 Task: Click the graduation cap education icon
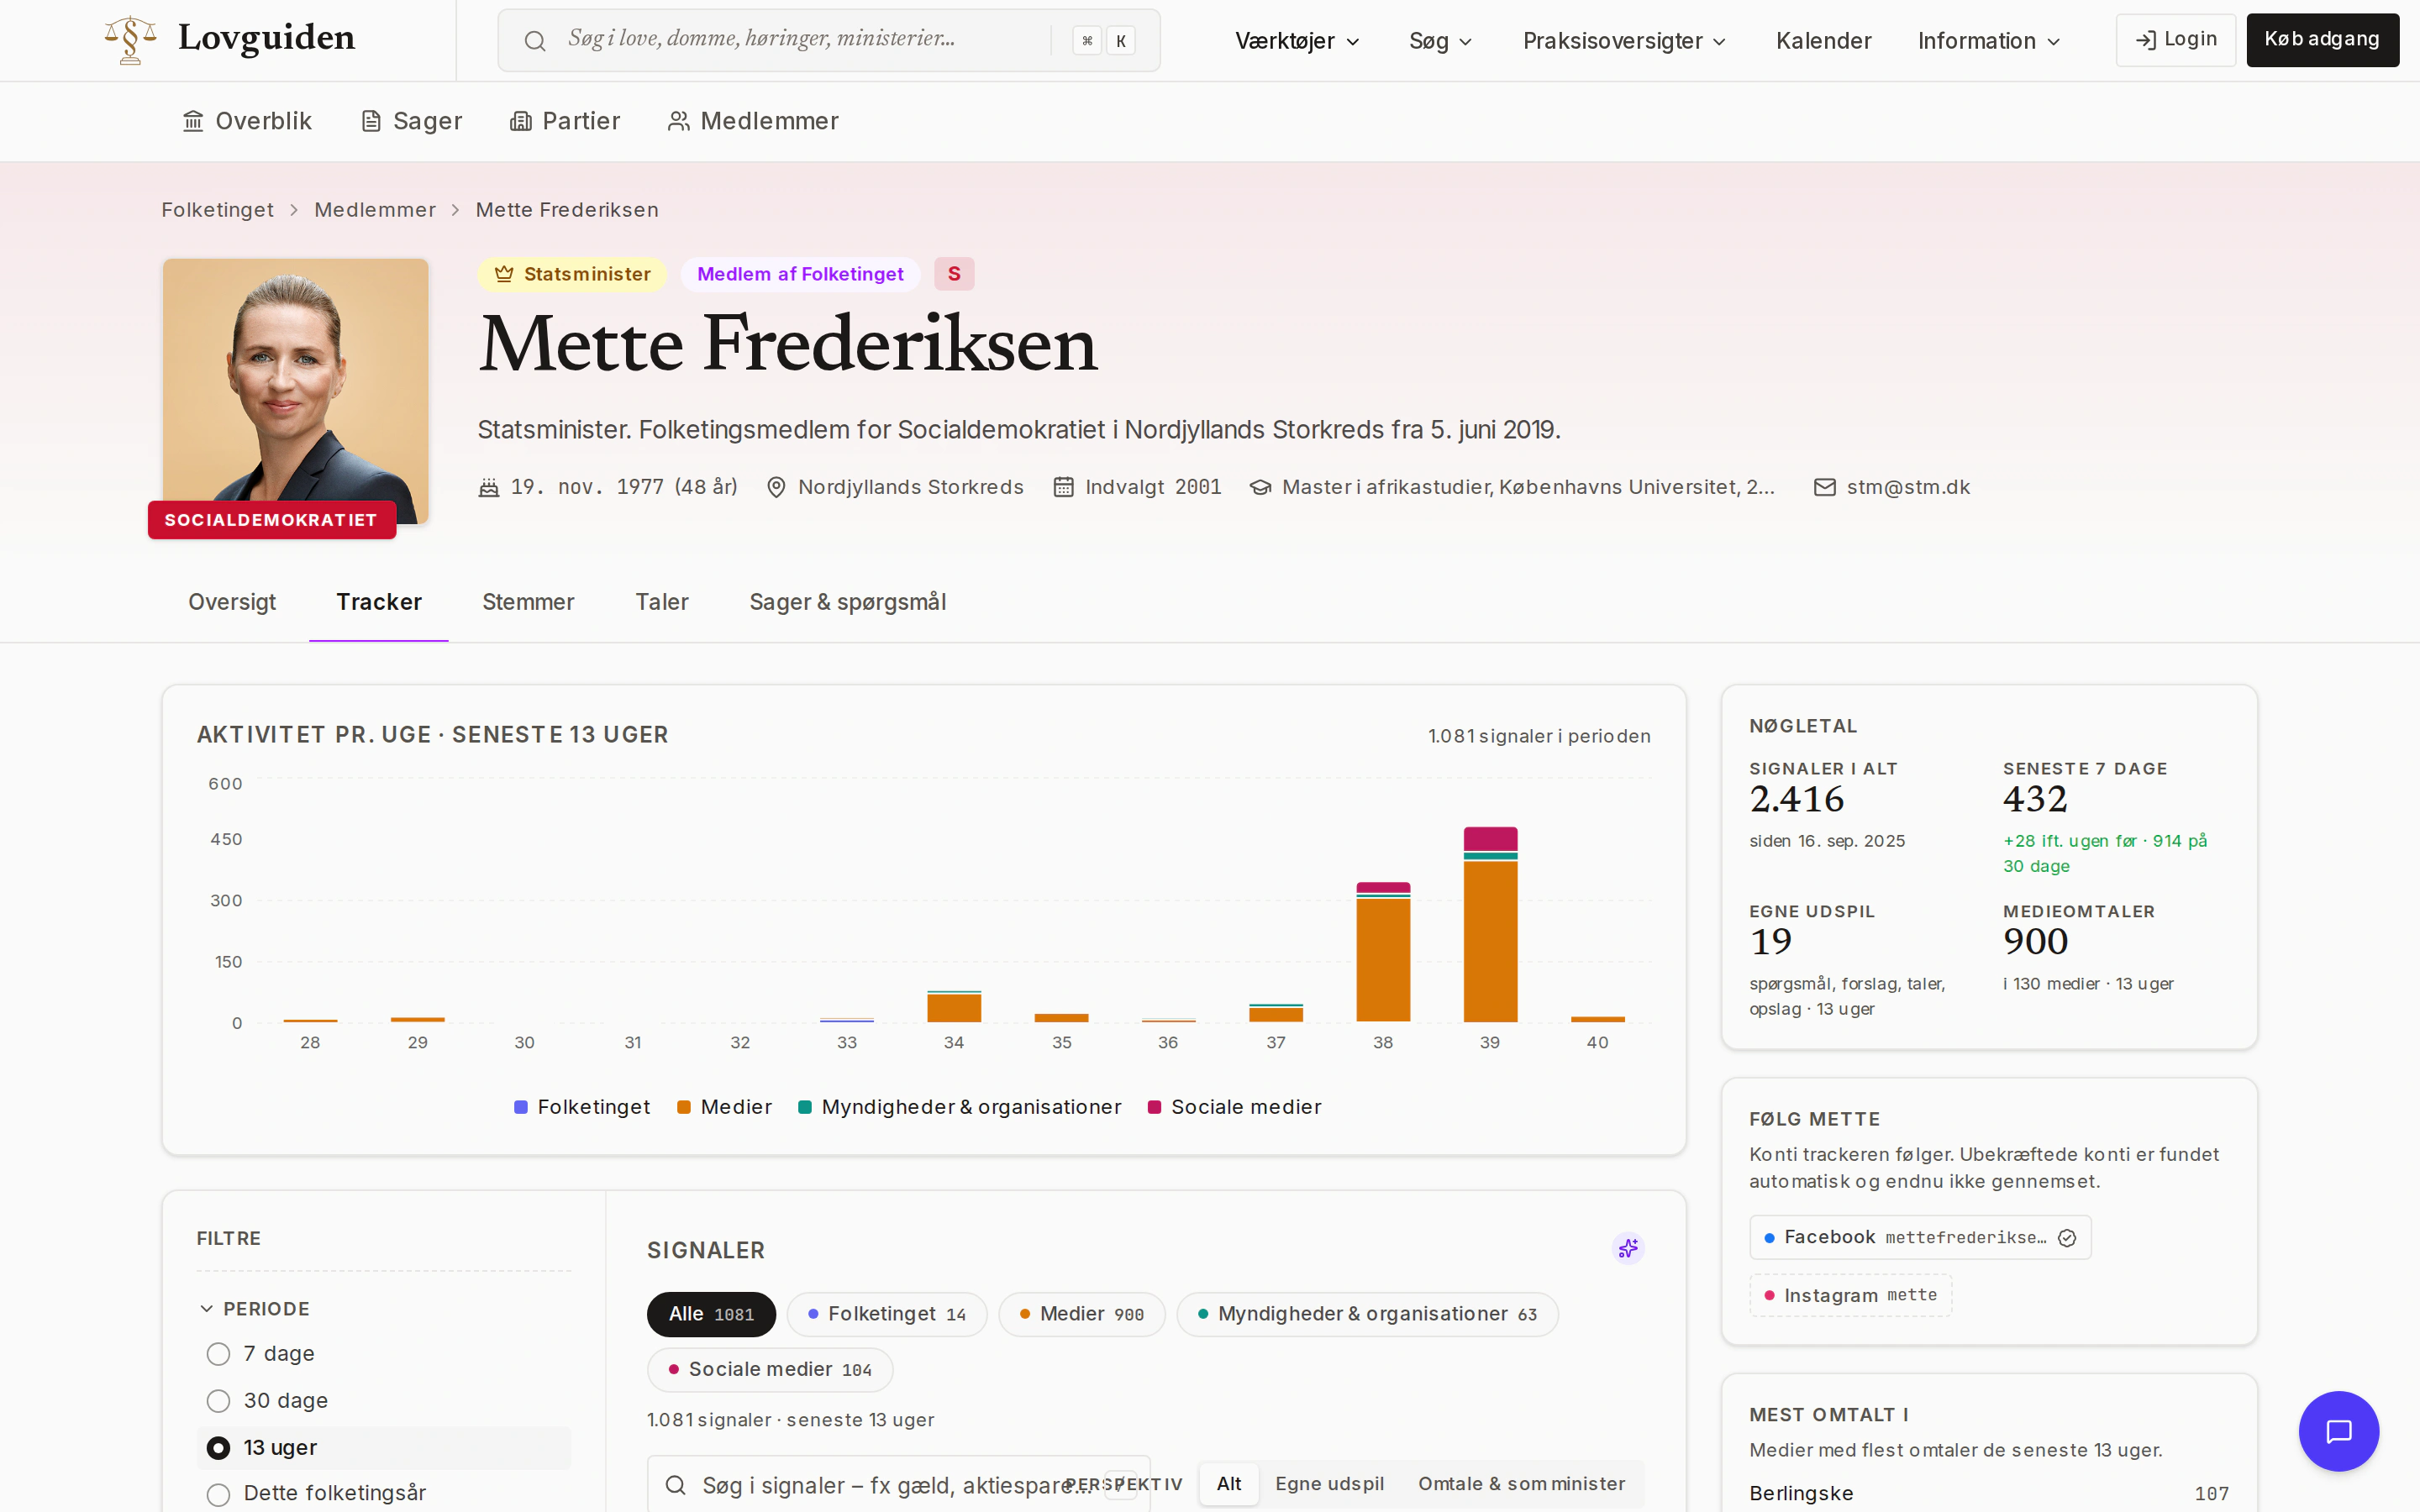[1260, 487]
